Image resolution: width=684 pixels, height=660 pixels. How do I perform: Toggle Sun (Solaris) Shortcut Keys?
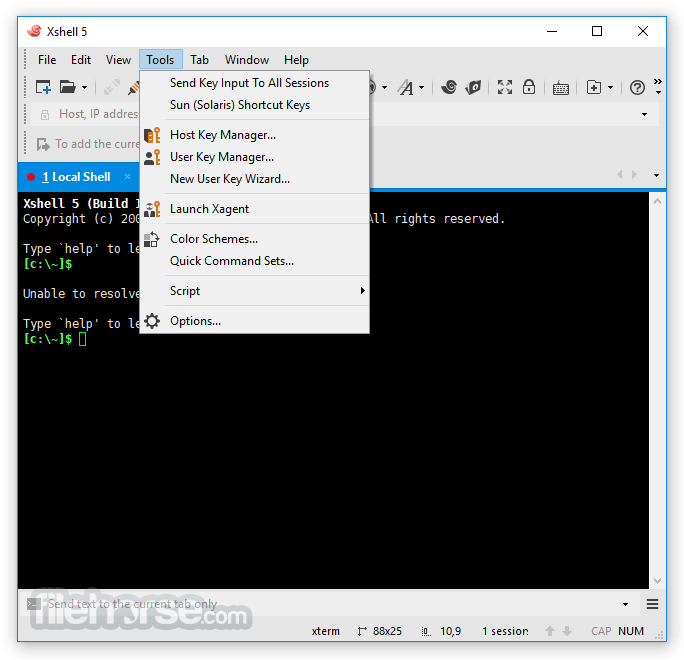click(x=255, y=105)
